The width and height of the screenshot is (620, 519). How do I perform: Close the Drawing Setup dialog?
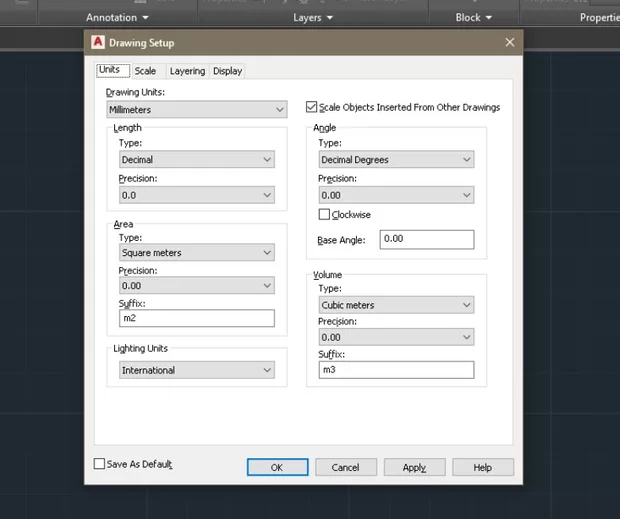509,42
